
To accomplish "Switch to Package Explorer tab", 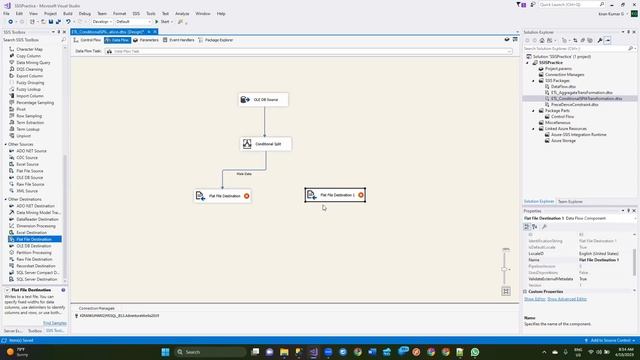I will [x=216, y=40].
